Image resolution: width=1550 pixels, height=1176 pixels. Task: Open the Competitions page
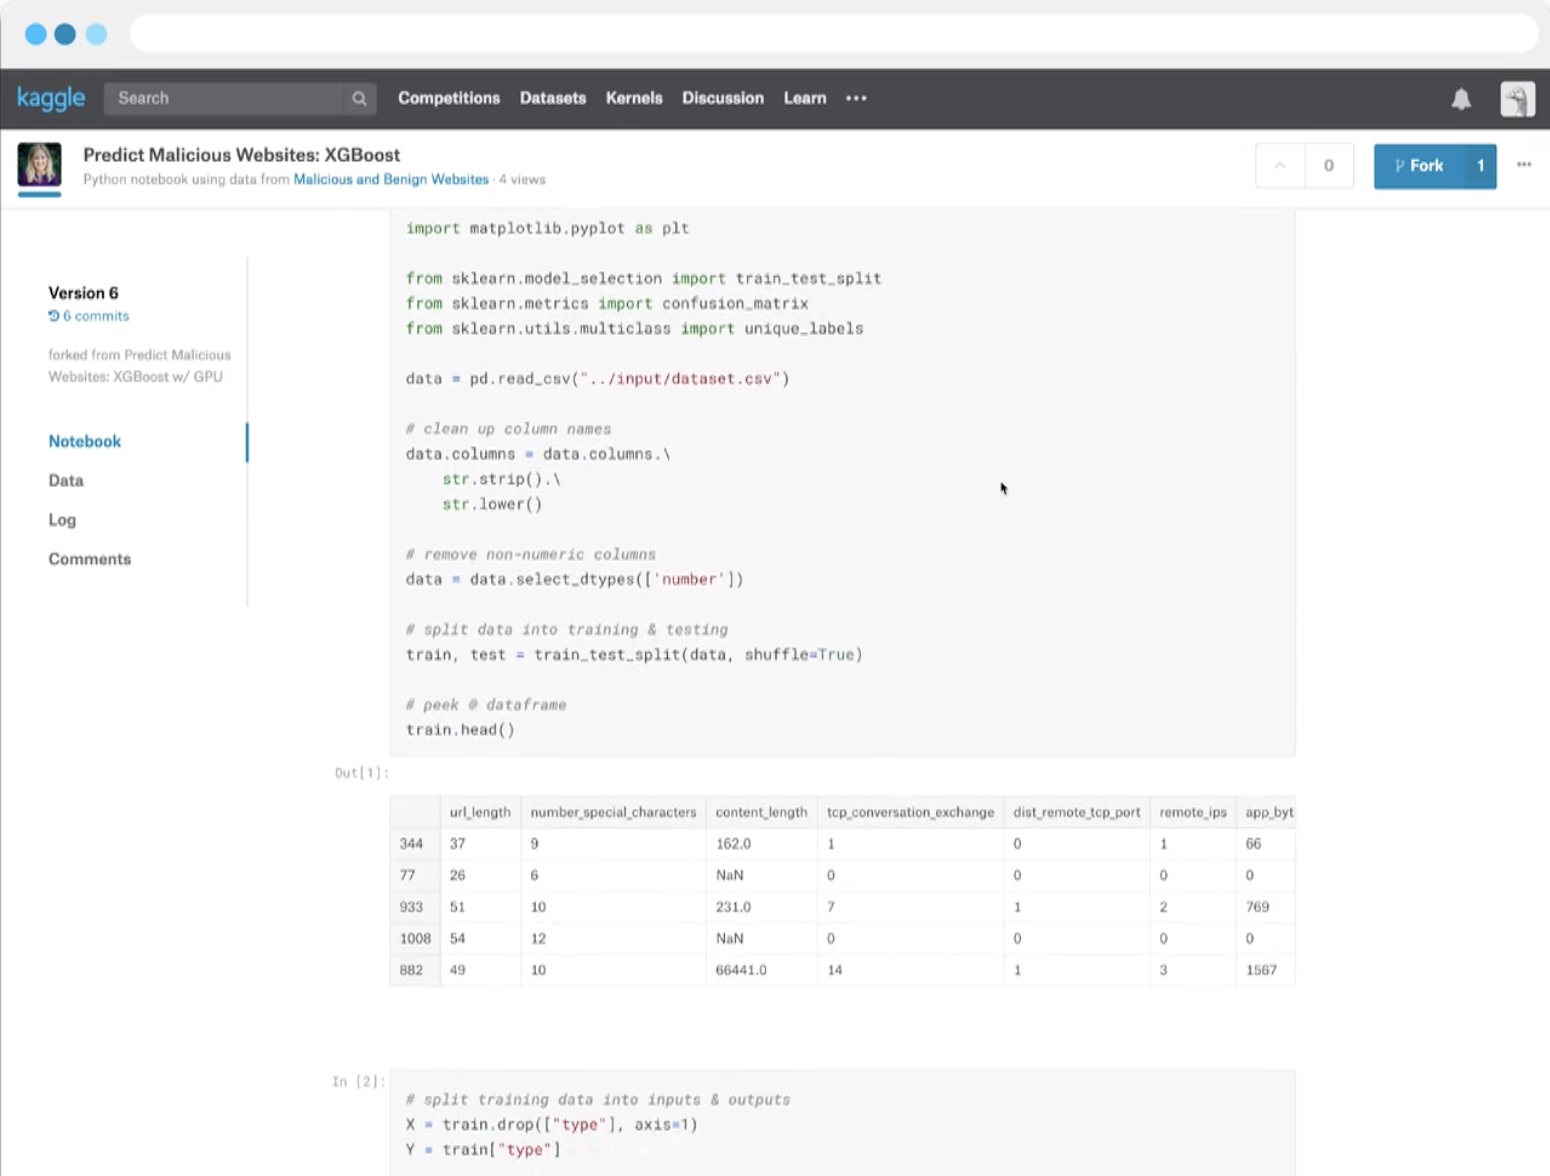(x=448, y=98)
